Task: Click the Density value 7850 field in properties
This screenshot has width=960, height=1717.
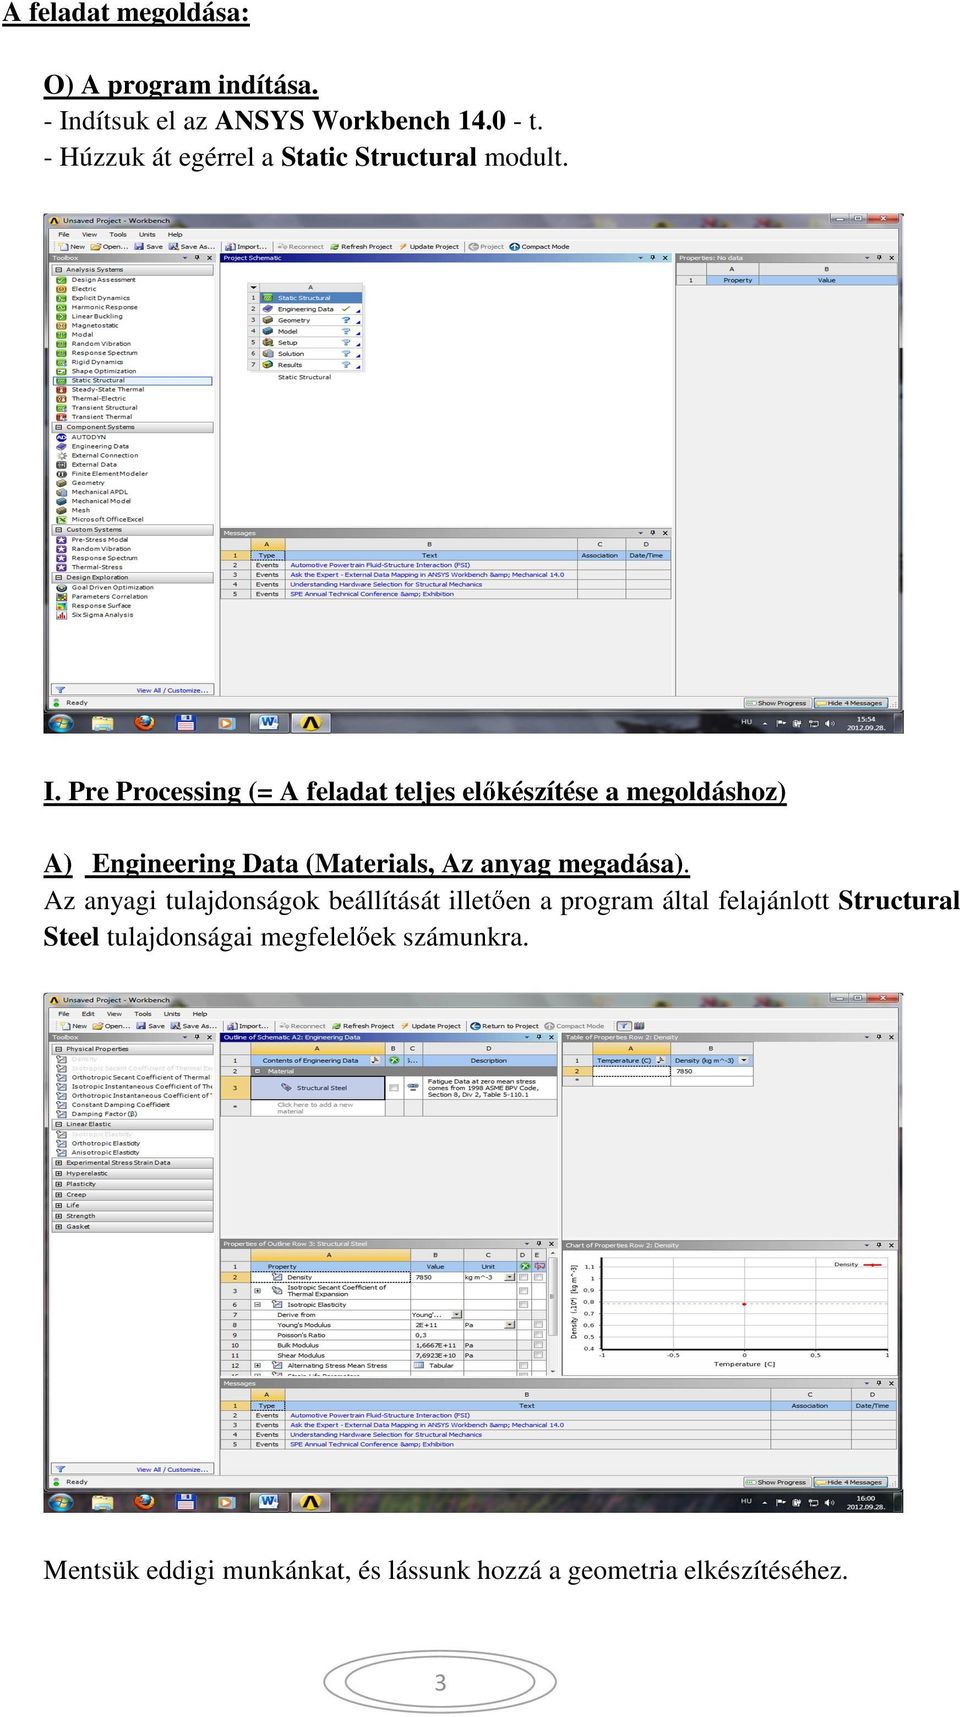Action: pyautogui.click(x=437, y=1277)
